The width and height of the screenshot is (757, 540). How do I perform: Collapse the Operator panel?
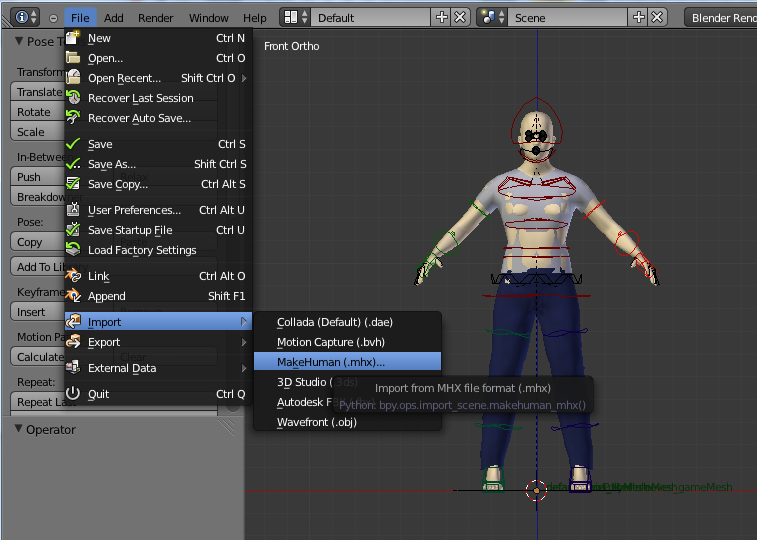(x=18, y=429)
